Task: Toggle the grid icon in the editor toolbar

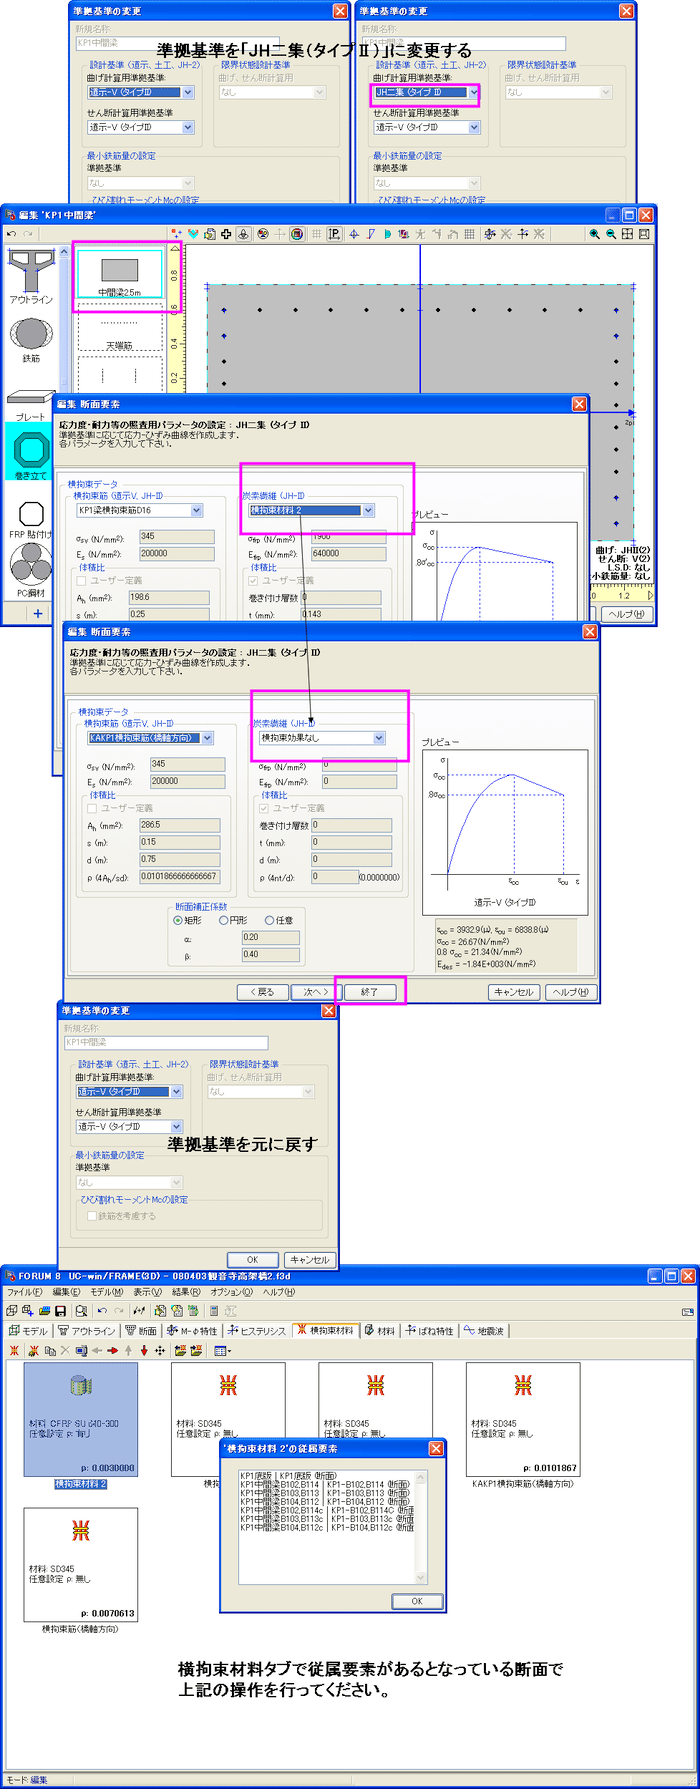Action: click(x=316, y=234)
